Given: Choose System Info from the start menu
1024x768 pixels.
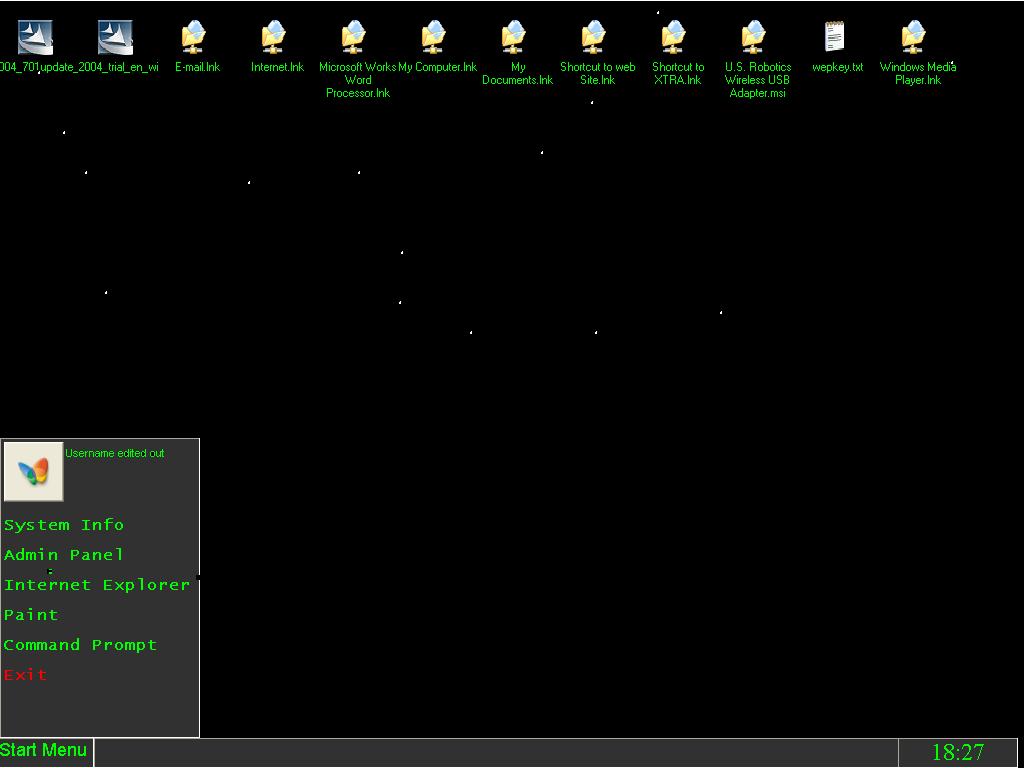Looking at the screenshot, I should tap(64, 525).
